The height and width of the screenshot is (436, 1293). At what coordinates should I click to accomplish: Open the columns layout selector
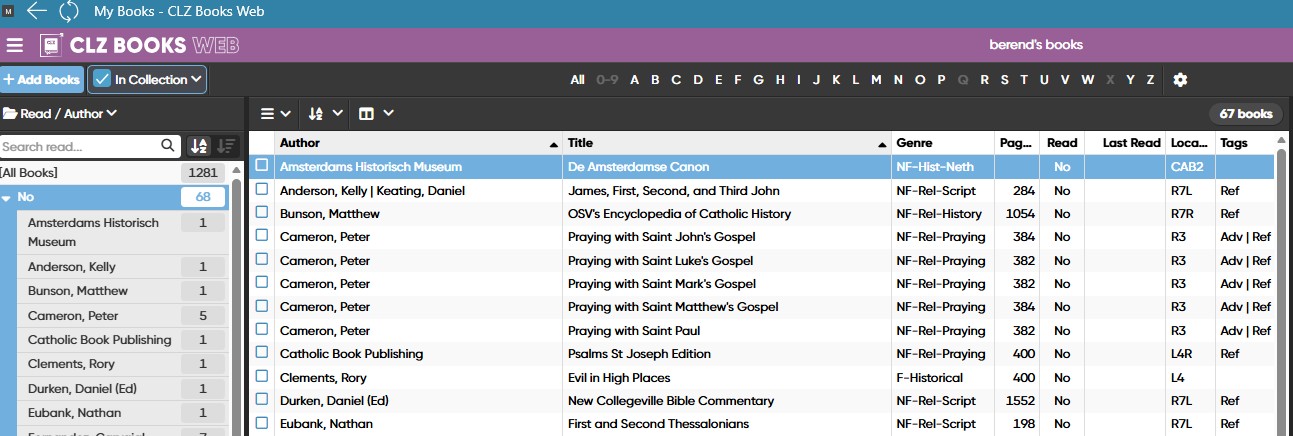376,114
